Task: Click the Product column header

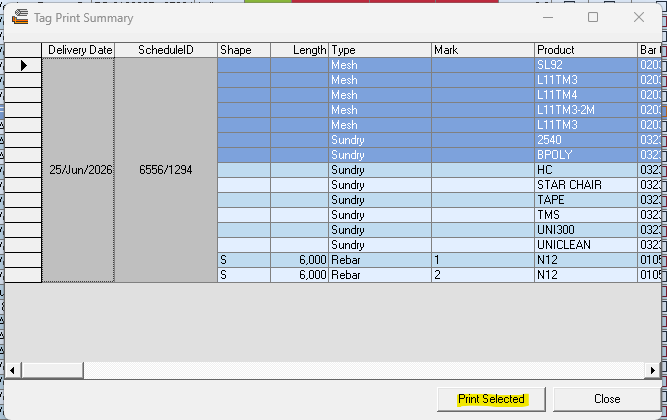Action: click(586, 50)
